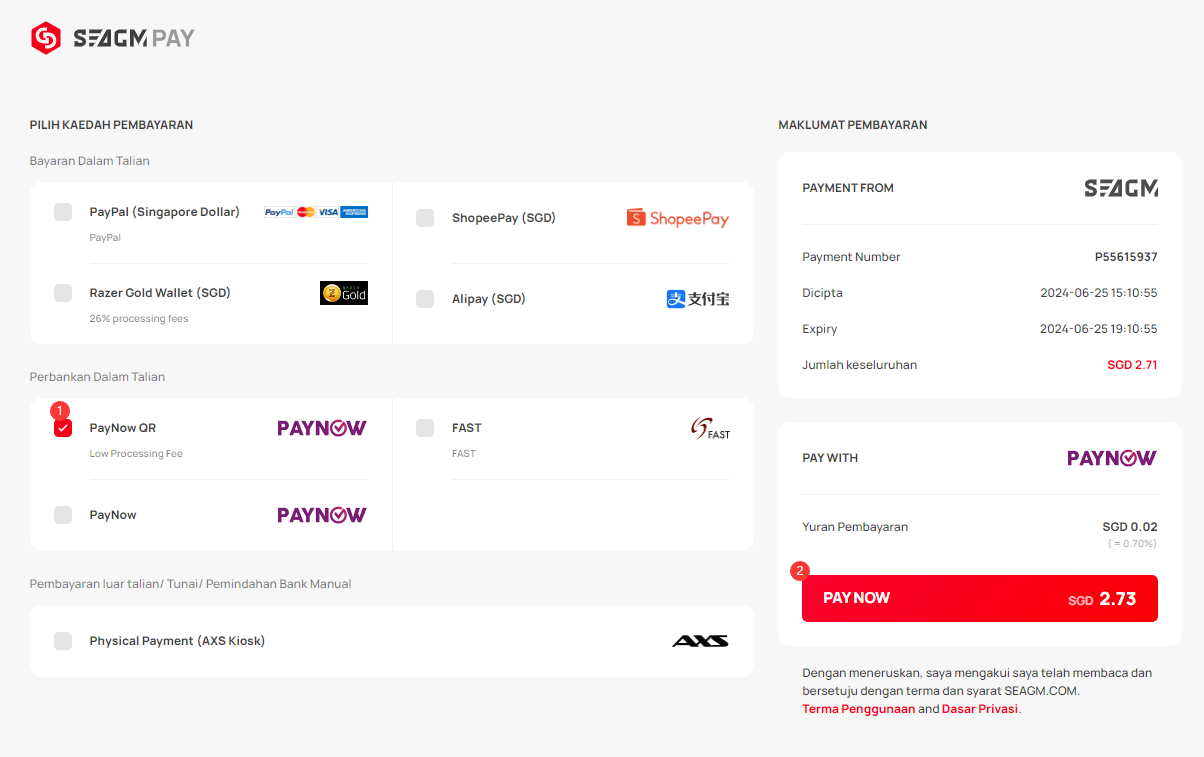Check the FAST payment option box

coord(425,428)
